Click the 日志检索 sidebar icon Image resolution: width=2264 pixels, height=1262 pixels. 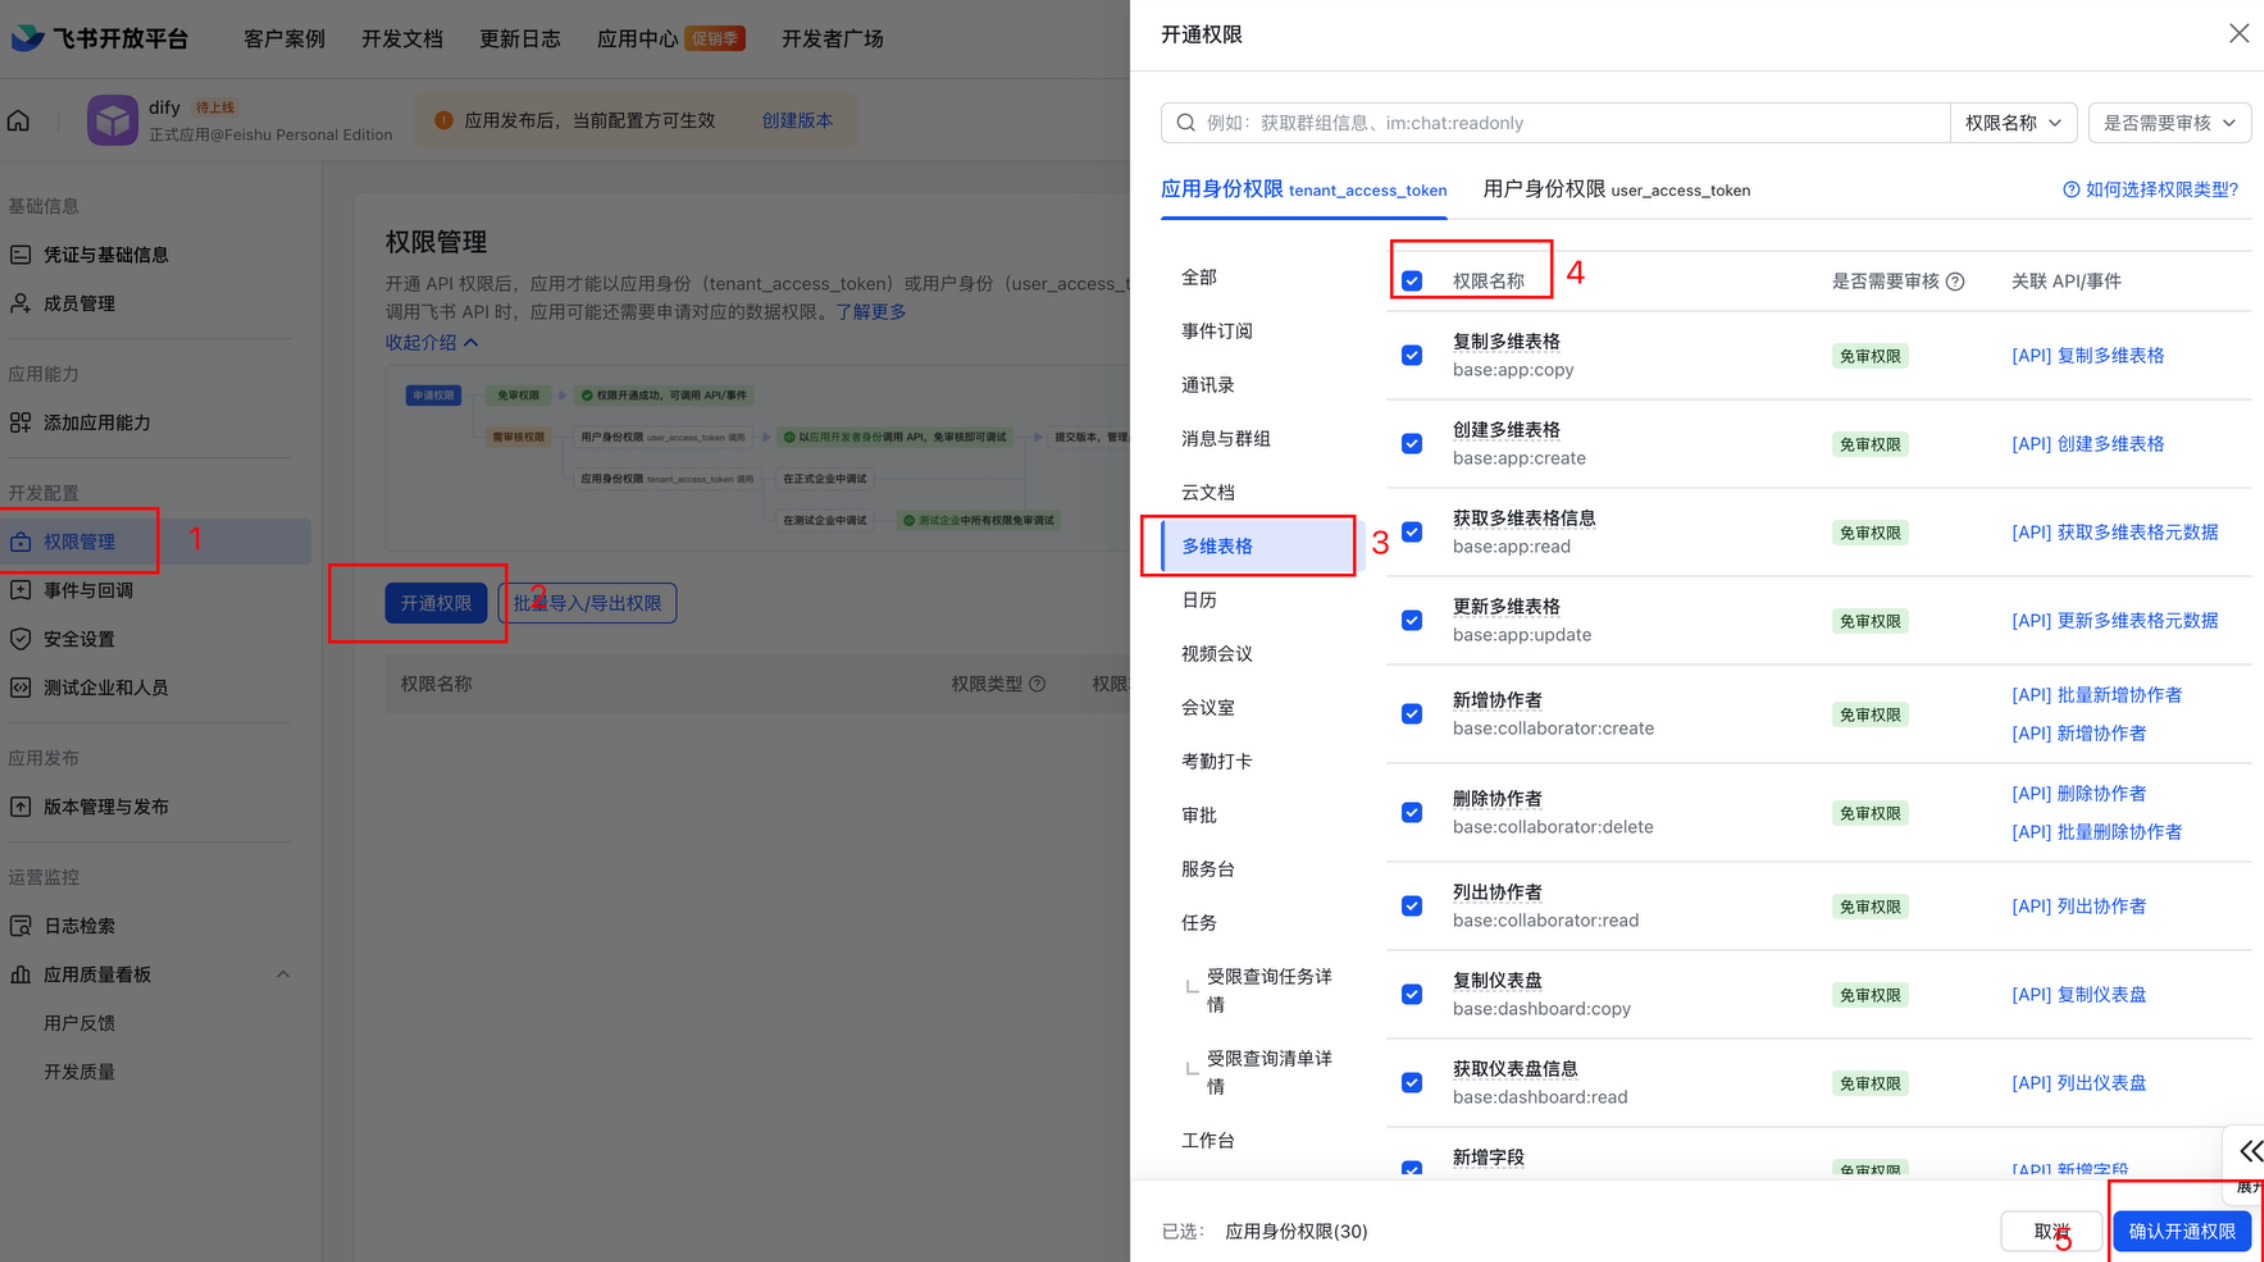[20, 926]
